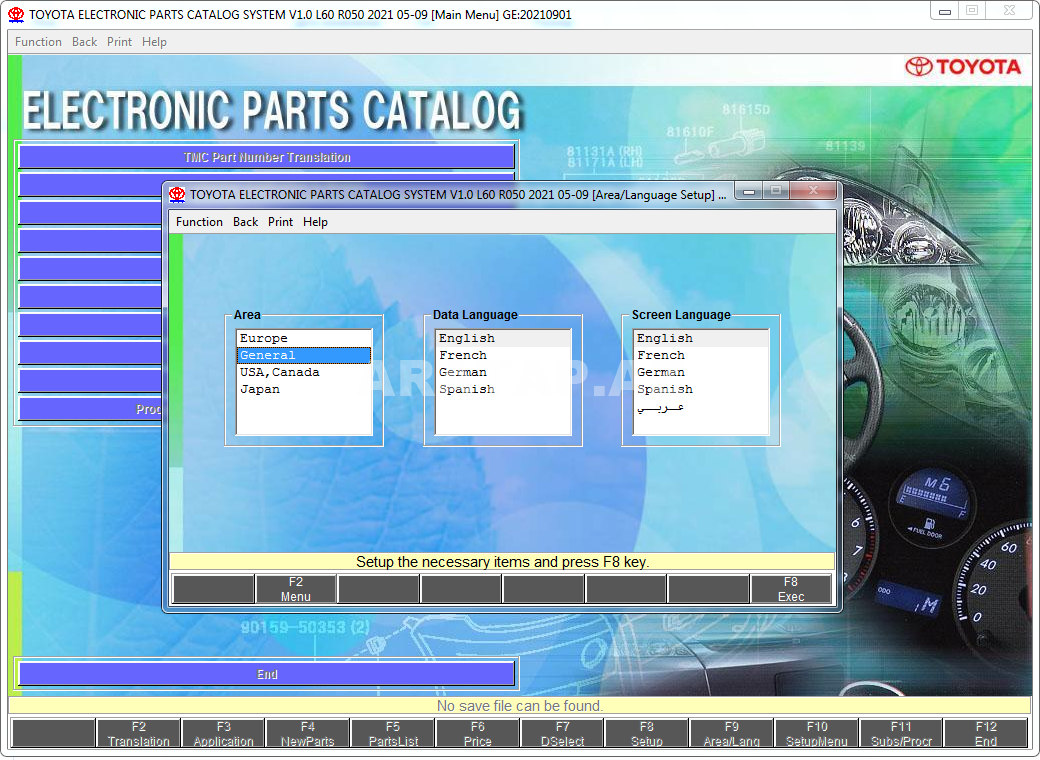The width and height of the screenshot is (1040, 760).
Task: Open Back menu in Main Menu window
Action: [x=84, y=42]
